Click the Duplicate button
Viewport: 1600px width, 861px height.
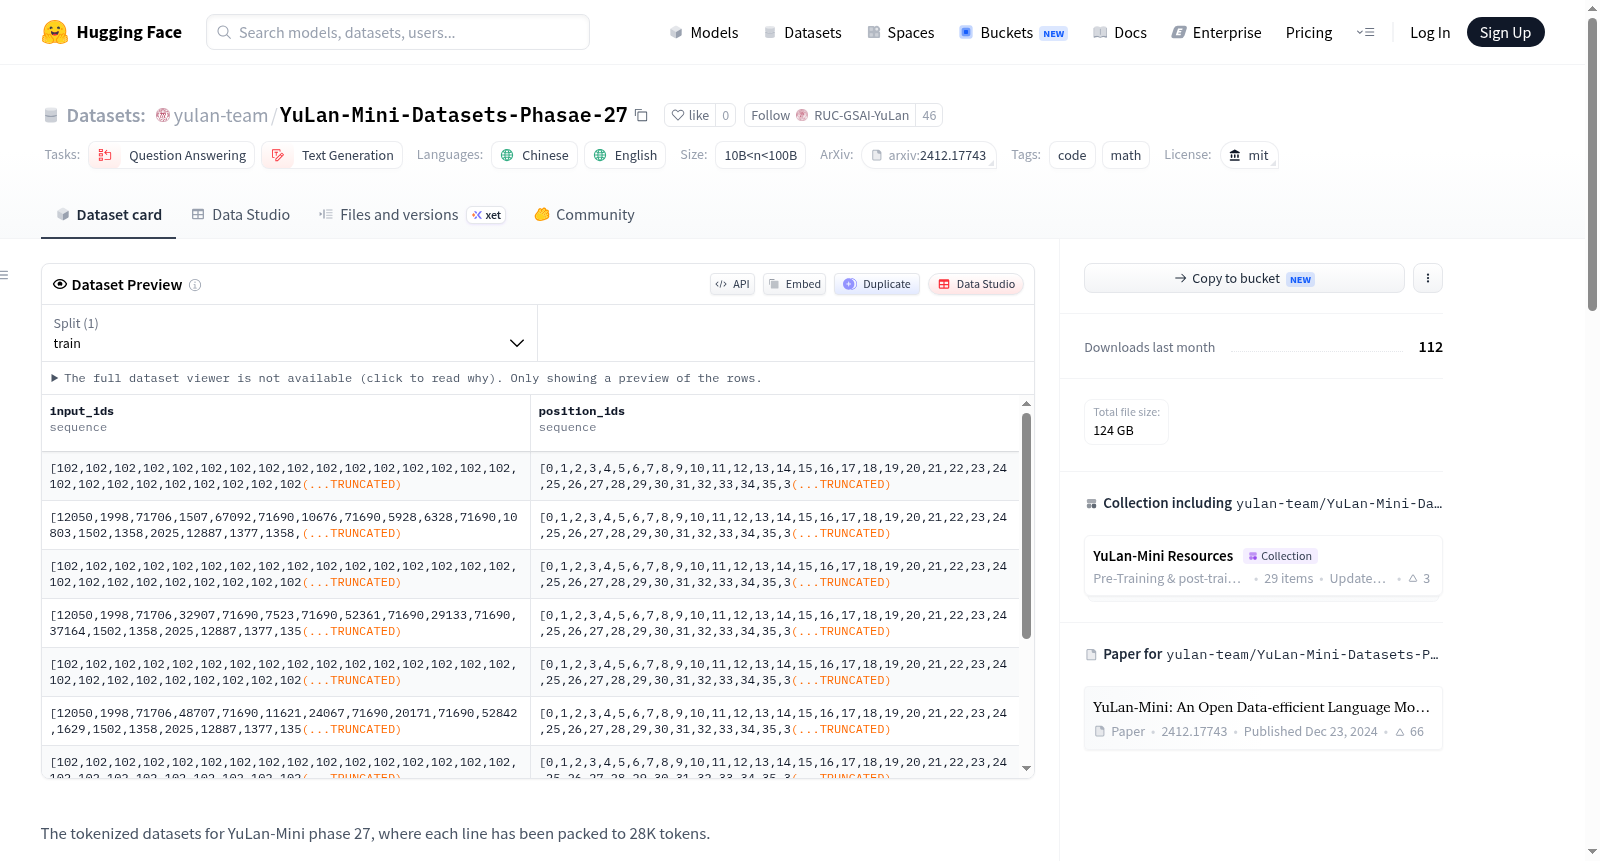(877, 284)
